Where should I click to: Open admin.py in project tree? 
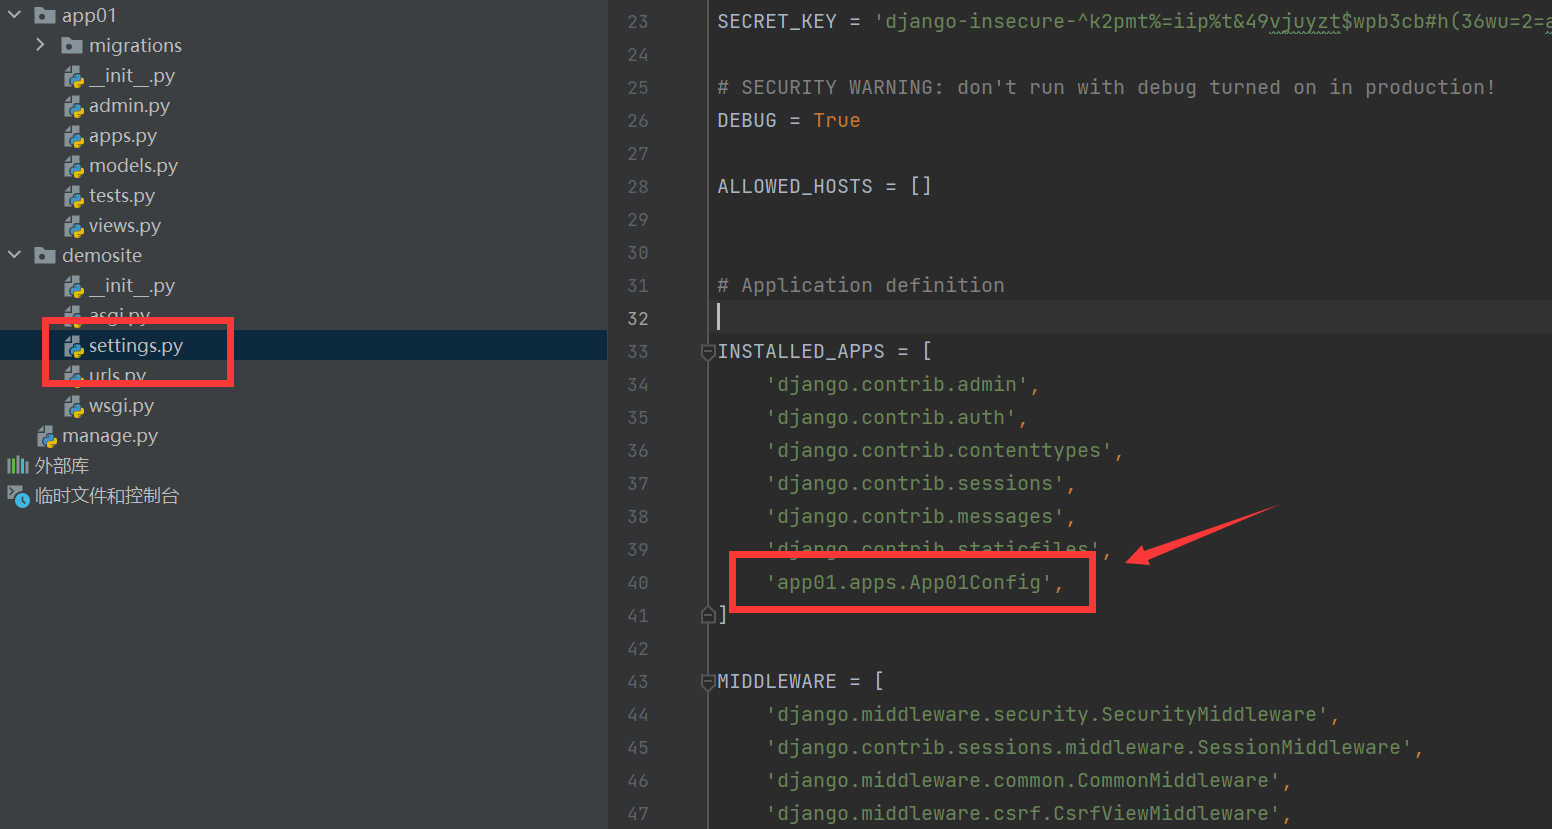coord(129,105)
